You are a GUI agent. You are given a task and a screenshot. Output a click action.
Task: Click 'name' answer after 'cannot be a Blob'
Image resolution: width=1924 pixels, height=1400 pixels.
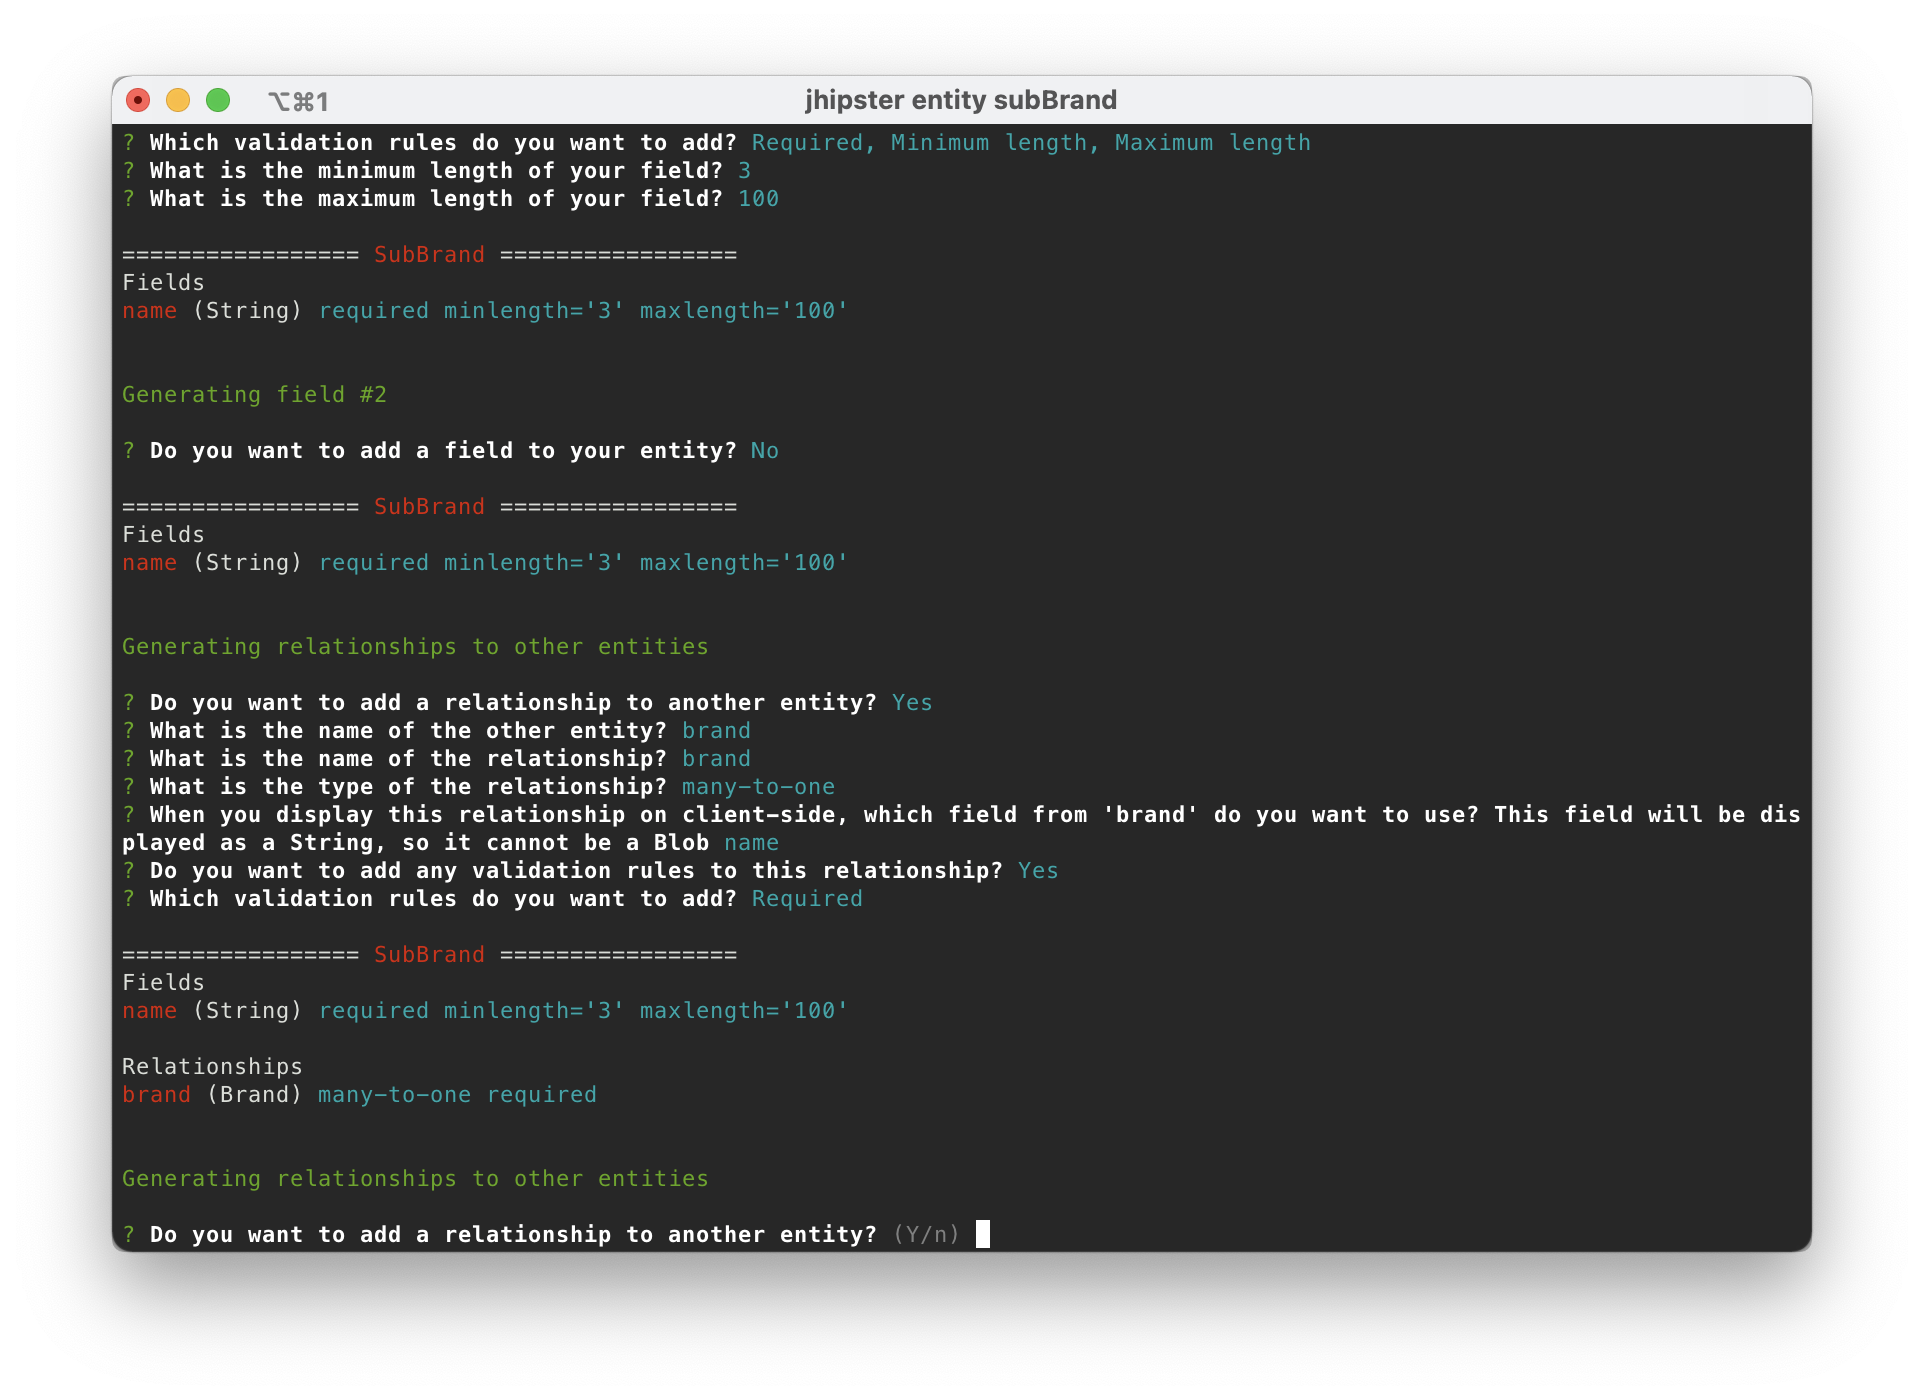pos(751,843)
